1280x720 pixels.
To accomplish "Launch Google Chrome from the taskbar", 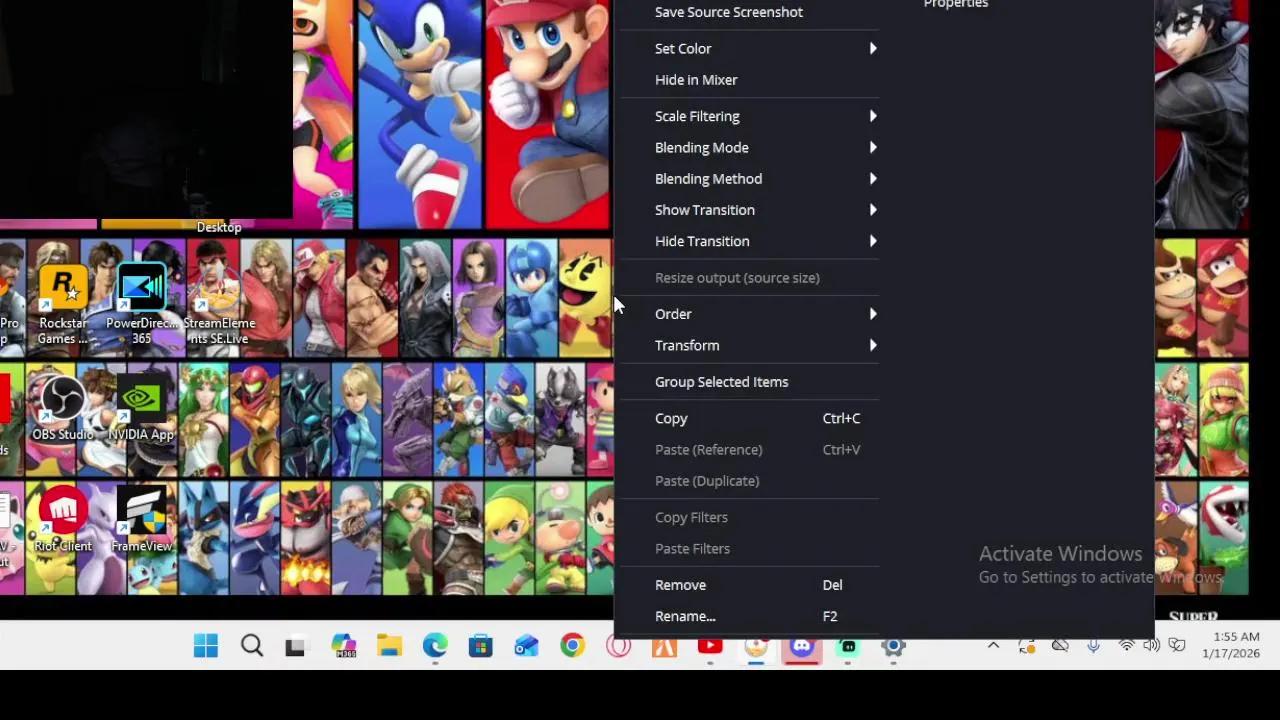I will (x=572, y=647).
